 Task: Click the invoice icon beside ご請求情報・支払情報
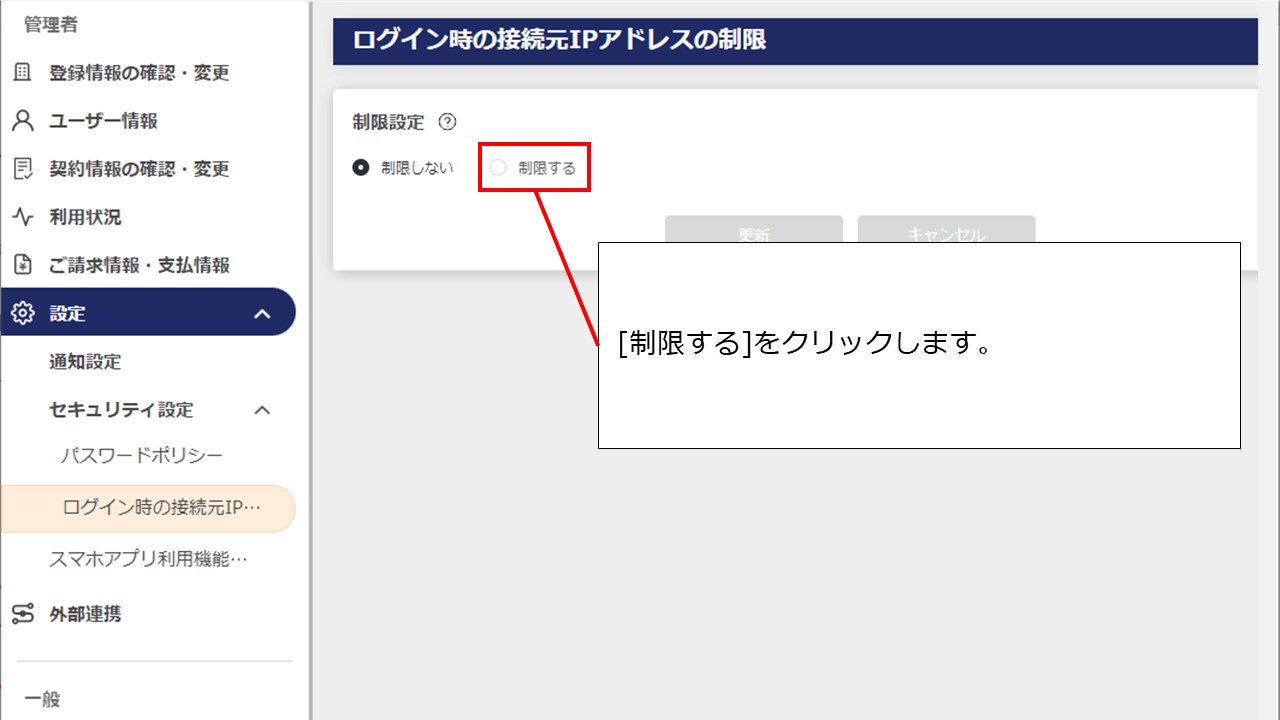pos(22,265)
